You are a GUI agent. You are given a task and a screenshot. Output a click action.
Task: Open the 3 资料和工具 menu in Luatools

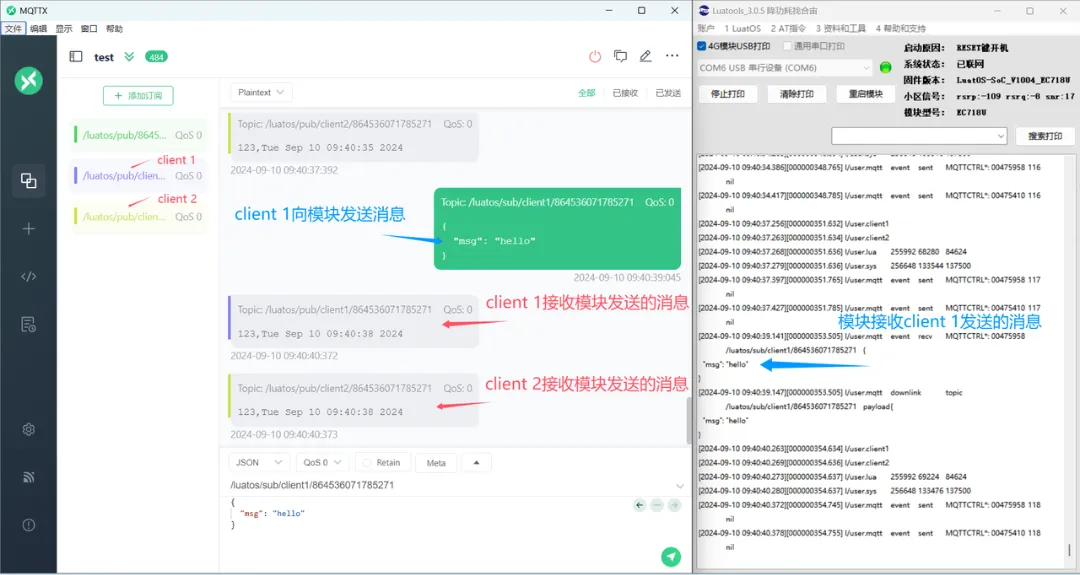click(840, 28)
